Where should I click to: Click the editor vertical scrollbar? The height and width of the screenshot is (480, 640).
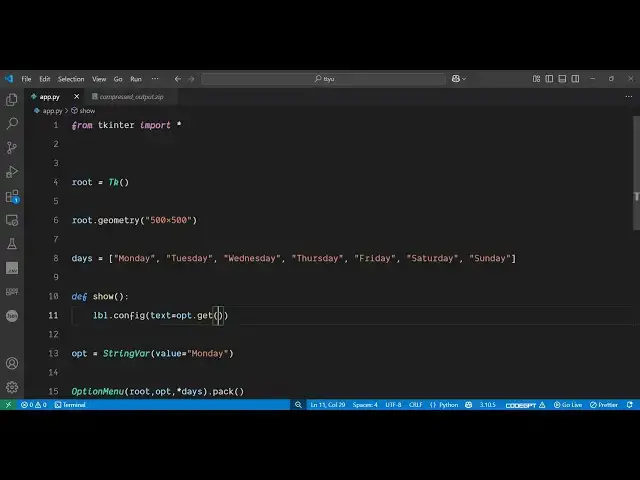tap(636, 173)
